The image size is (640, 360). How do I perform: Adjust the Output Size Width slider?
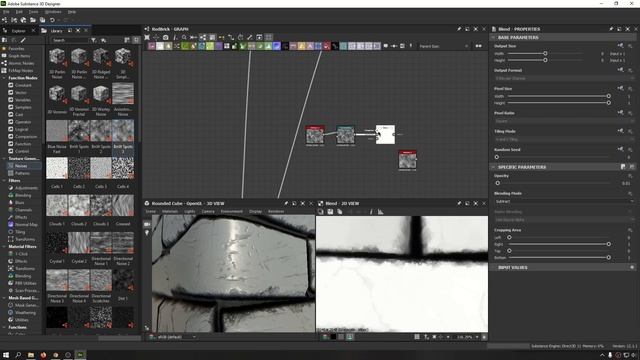click(x=545, y=53)
